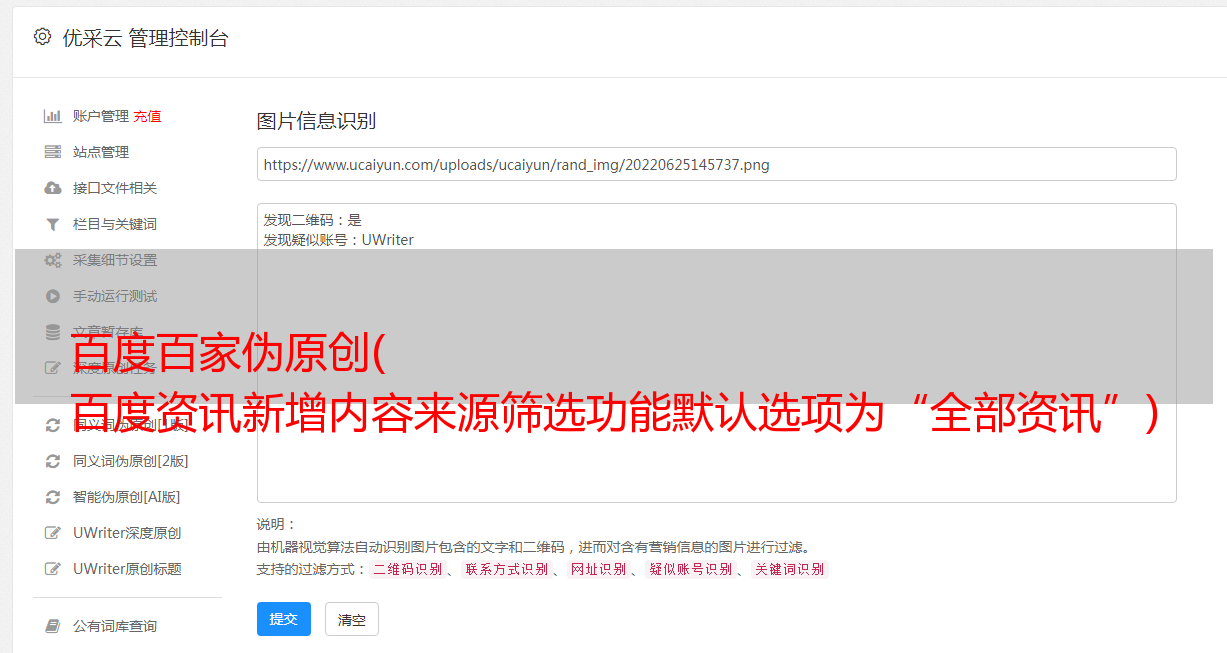This screenshot has width=1227, height=653.
Task: Click the 联系方式识别 tag
Action: (506, 569)
